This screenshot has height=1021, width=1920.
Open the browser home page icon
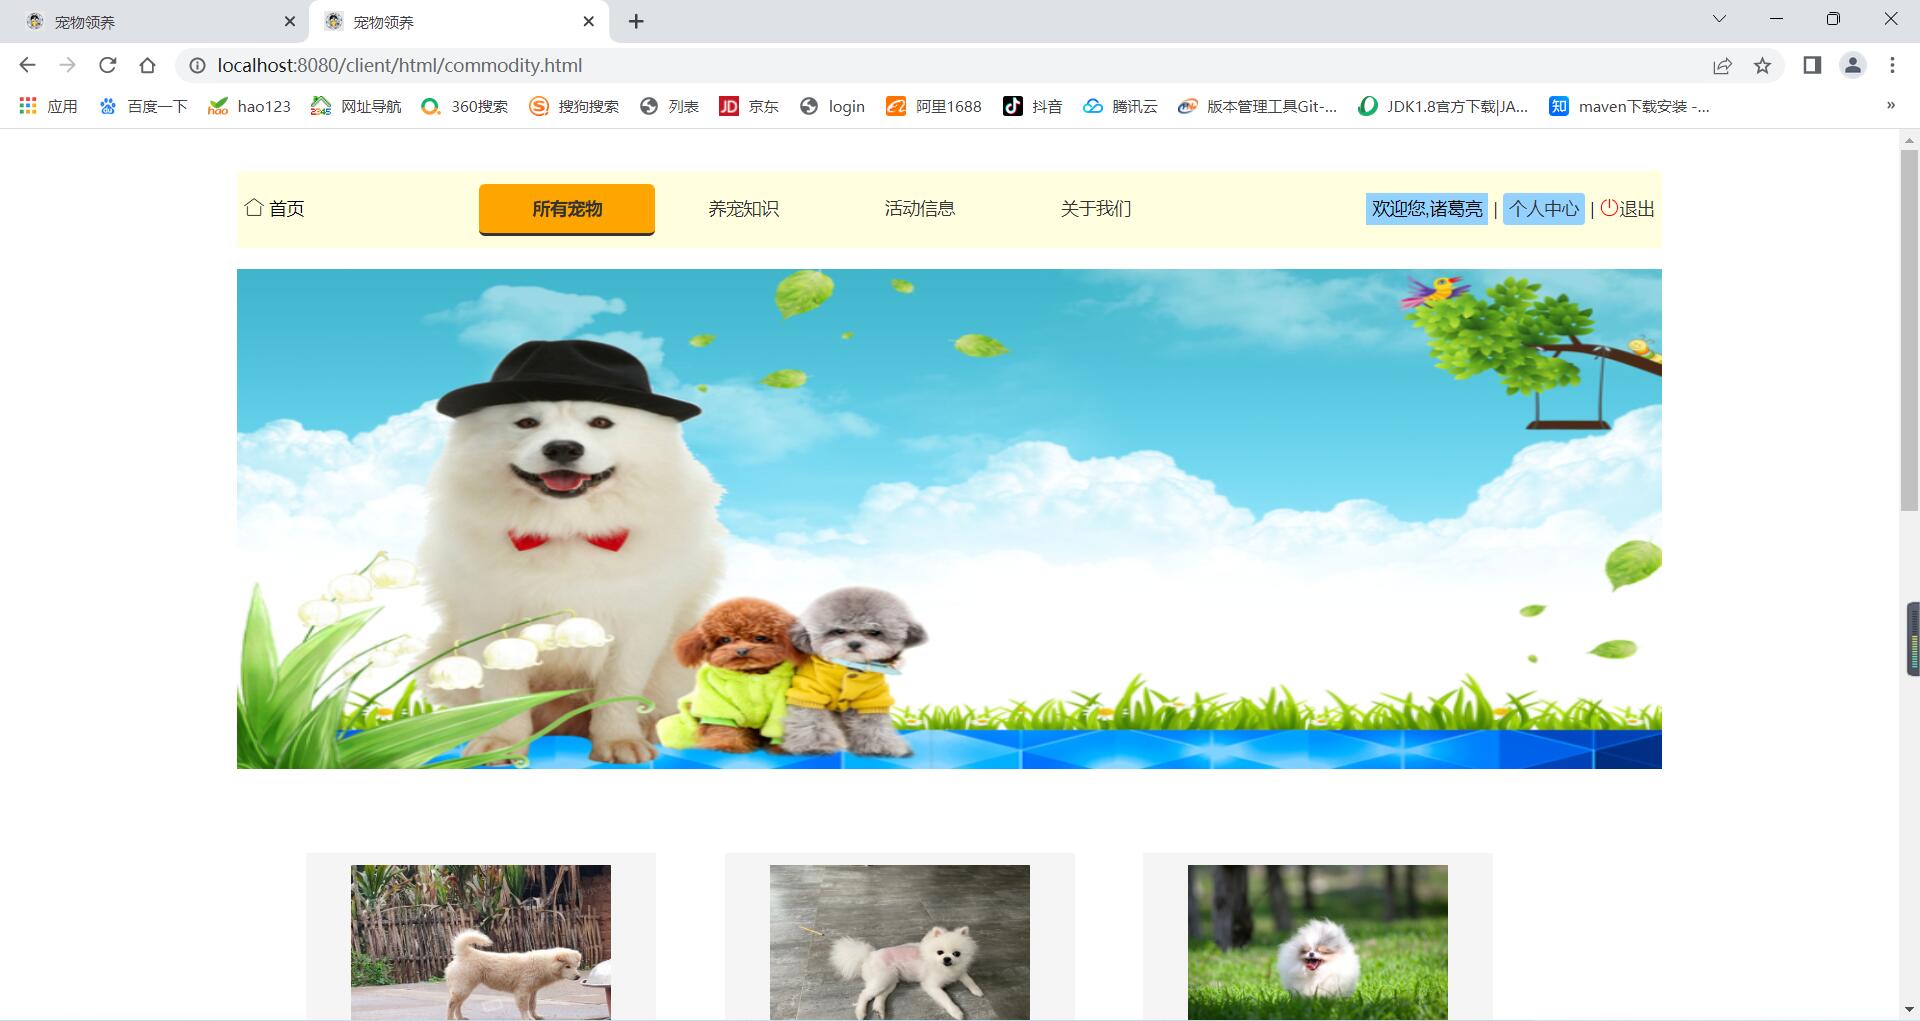coord(147,65)
